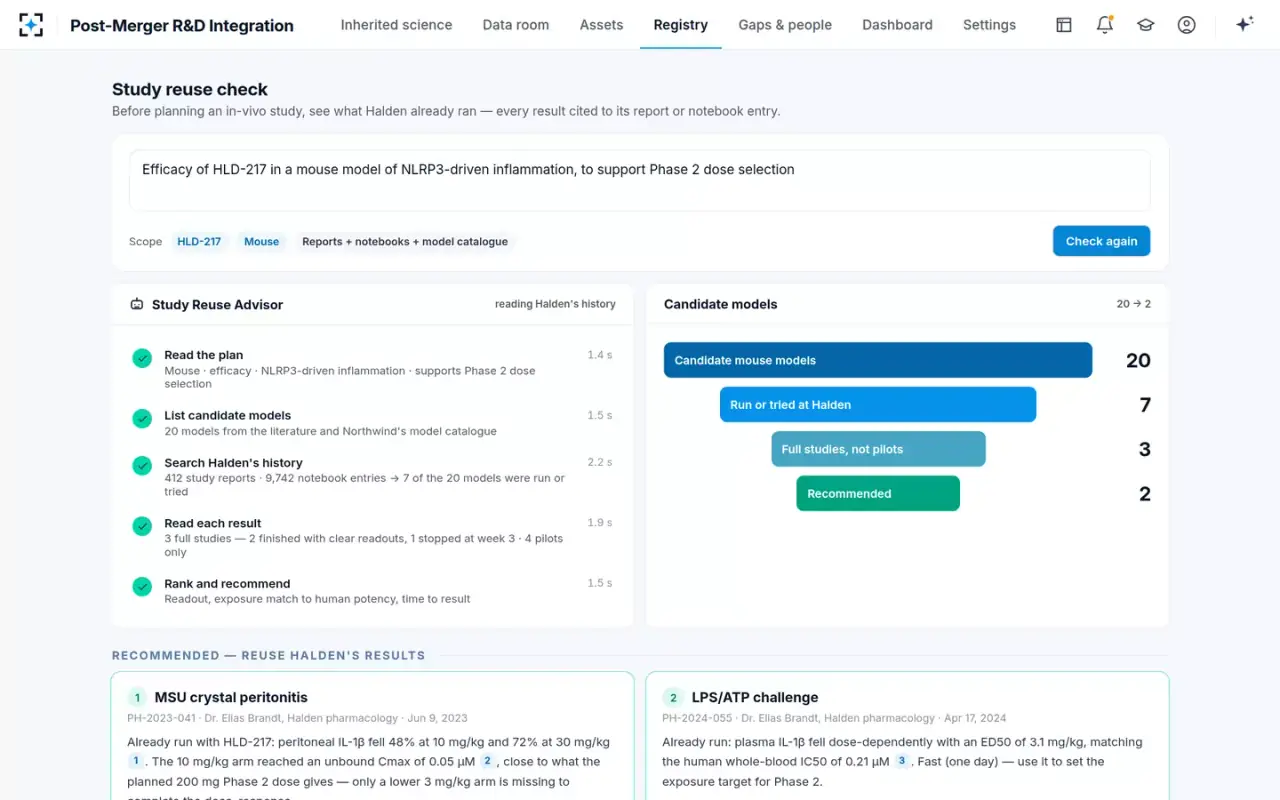
Task: Click the Search Halden's history step title
Action: coord(233,463)
